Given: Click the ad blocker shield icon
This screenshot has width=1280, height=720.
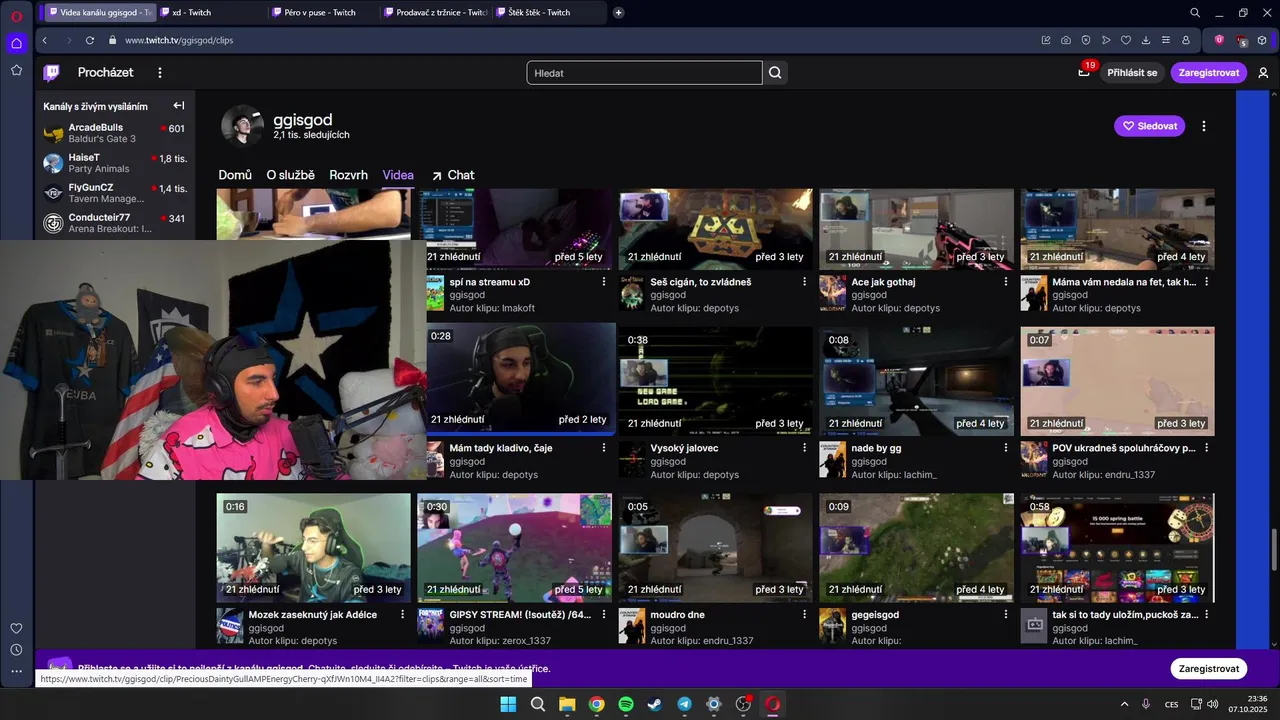Looking at the screenshot, I should pos(1086,40).
